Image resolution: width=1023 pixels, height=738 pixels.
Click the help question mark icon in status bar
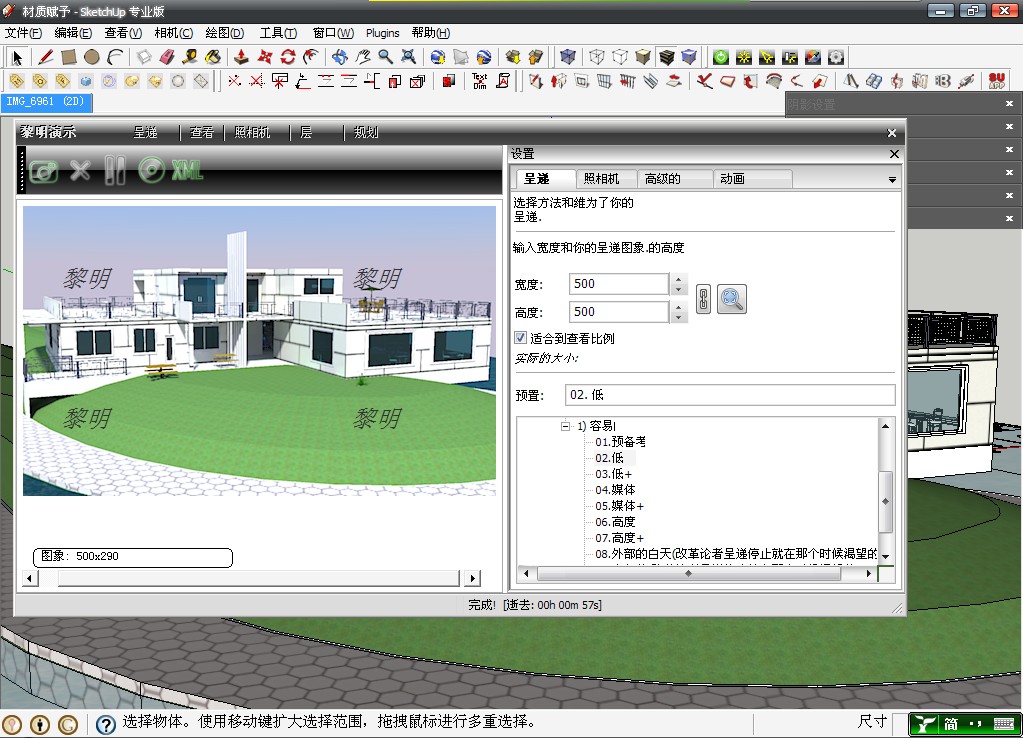coord(106,724)
